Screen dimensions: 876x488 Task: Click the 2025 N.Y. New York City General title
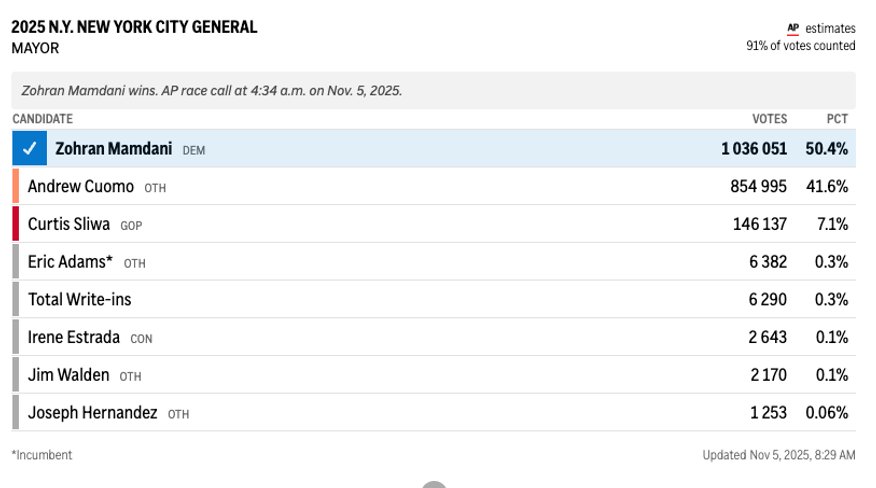[x=134, y=27]
